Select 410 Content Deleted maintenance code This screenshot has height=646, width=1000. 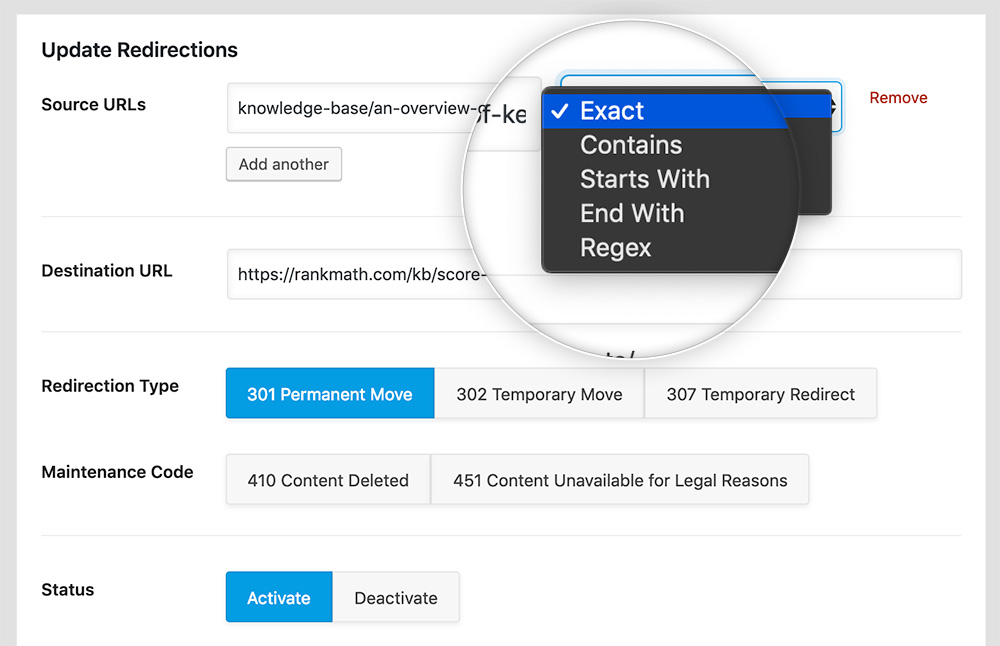click(x=328, y=480)
